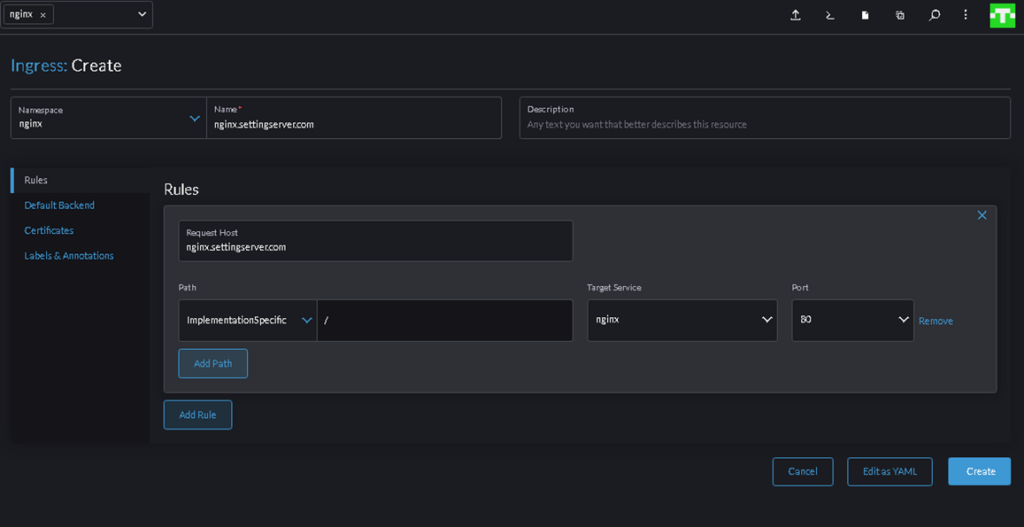Remove the nginx namespace filter tag
The image size is (1024, 527).
pyautogui.click(x=42, y=15)
